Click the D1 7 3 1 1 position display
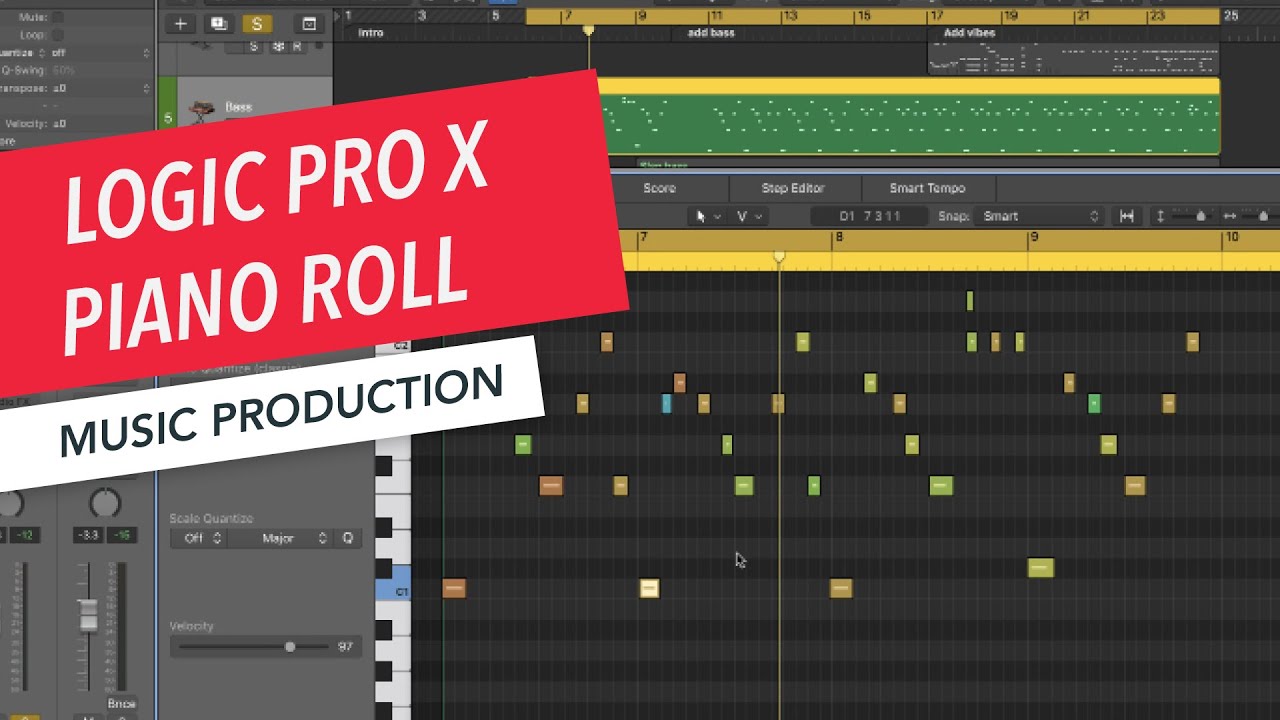The image size is (1280, 720). 870,216
